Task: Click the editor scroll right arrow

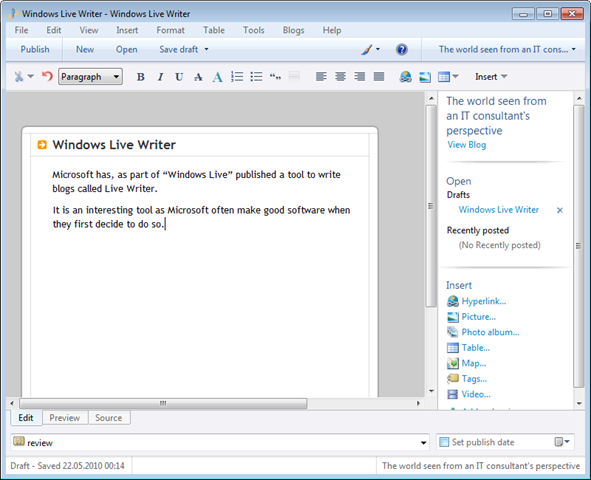Action: point(418,403)
